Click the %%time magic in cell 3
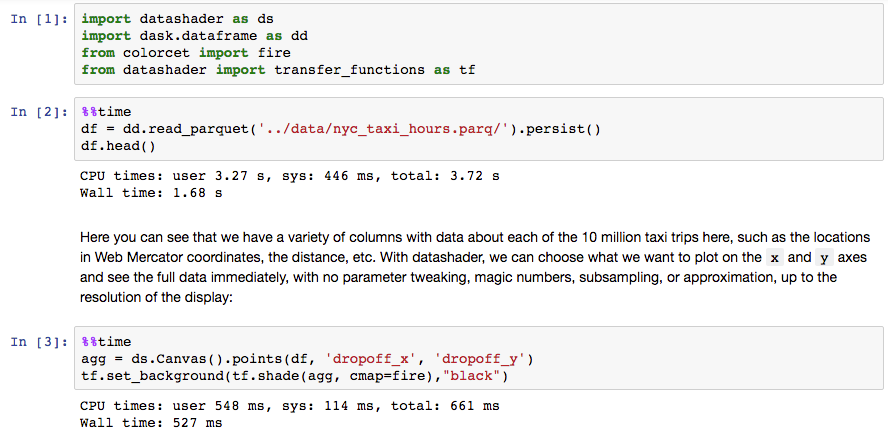Image resolution: width=888 pixels, height=434 pixels. pos(106,342)
